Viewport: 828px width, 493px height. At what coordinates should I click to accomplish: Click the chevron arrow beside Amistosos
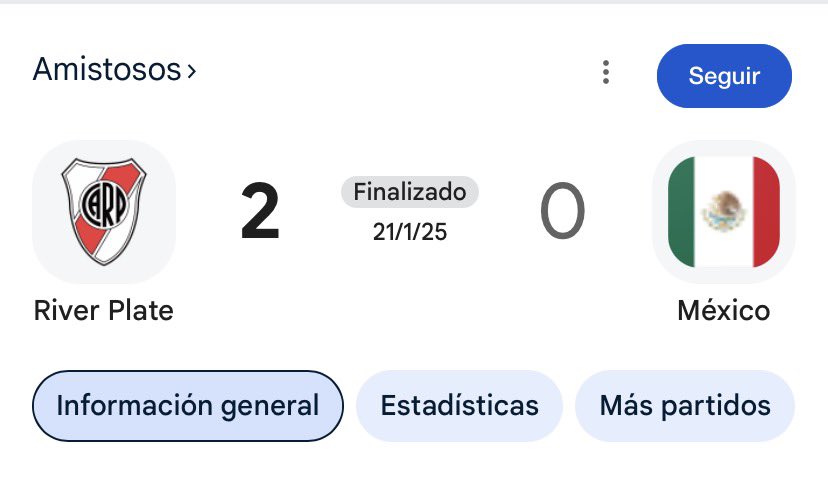pyautogui.click(x=192, y=71)
